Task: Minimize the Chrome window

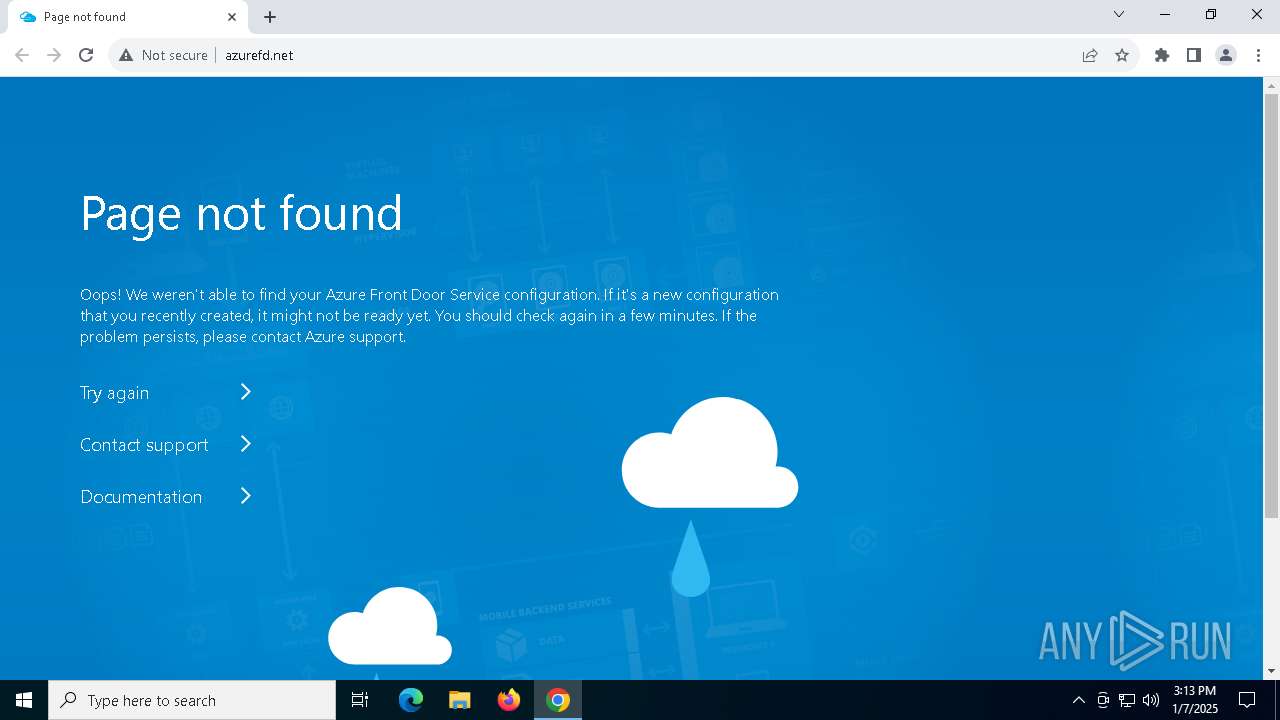Action: click(1165, 14)
